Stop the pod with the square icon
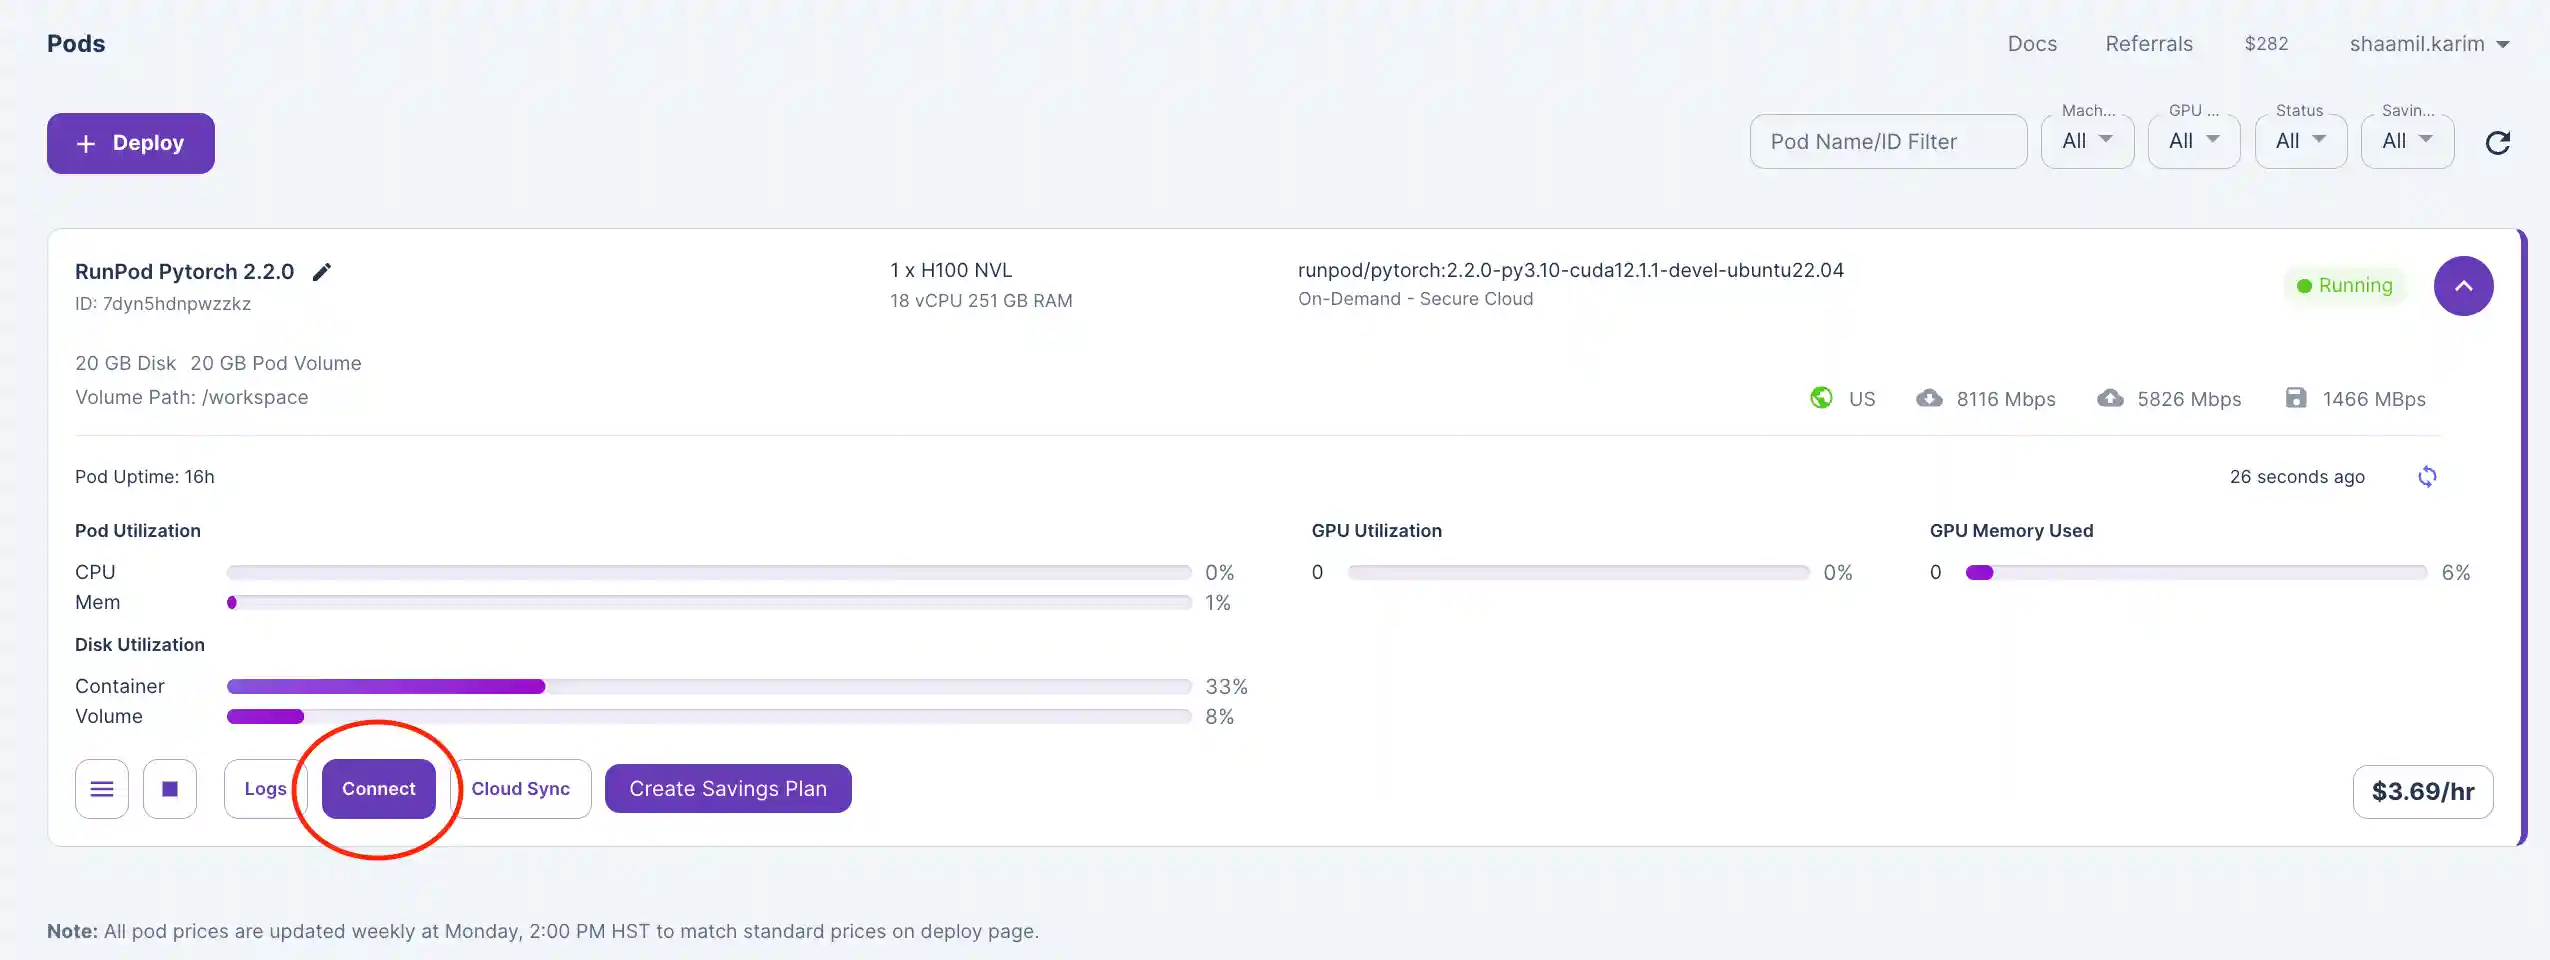The image size is (2550, 960). pos(170,789)
